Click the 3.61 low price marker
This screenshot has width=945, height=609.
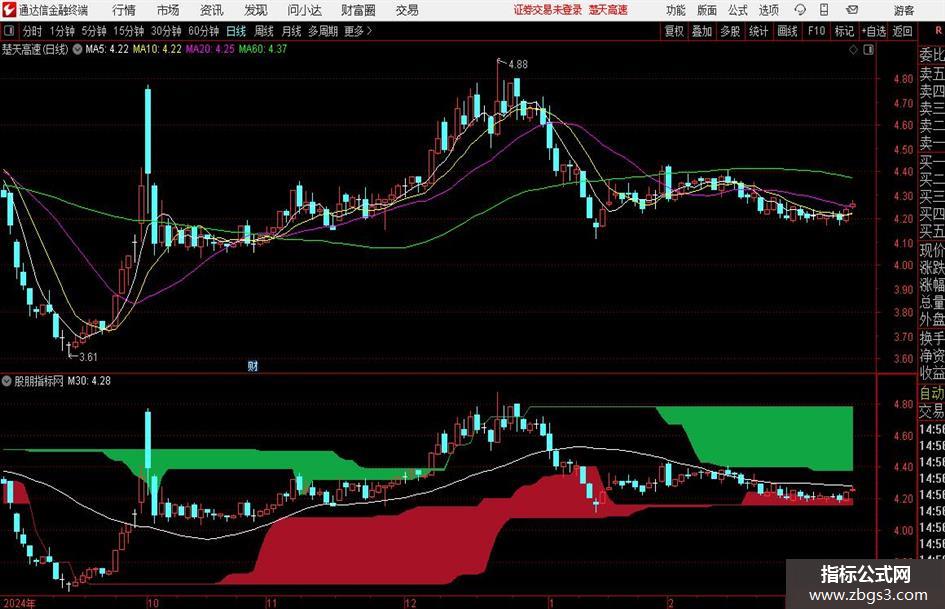88,357
